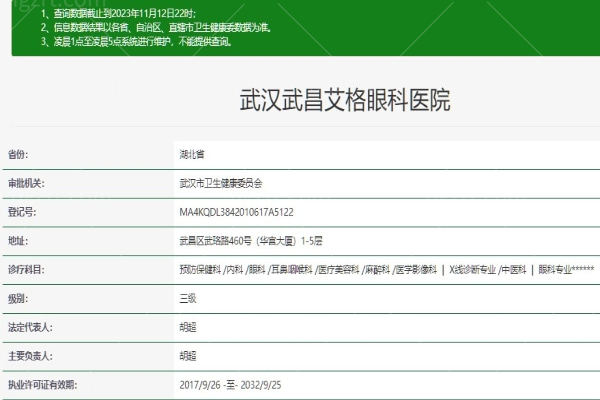This screenshot has height=400, width=600.
Task: Click the 诊疗科目 label
Action: 26,269
